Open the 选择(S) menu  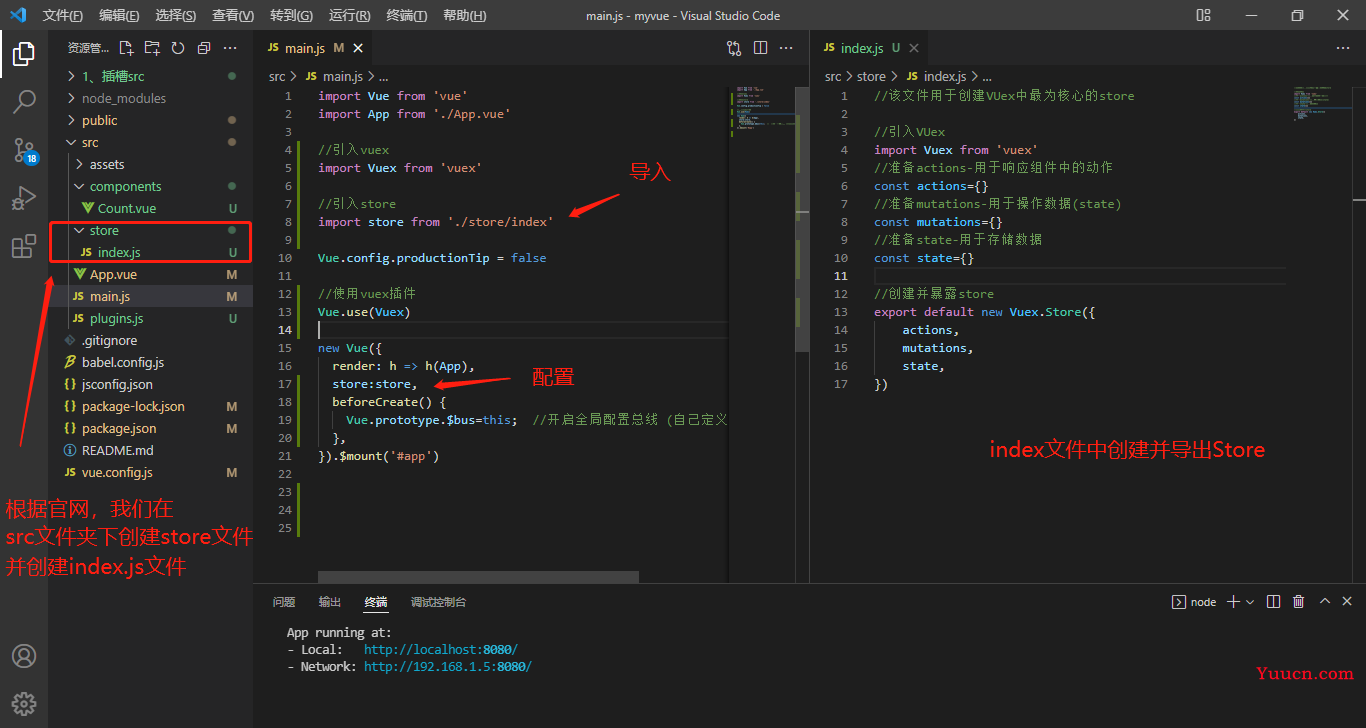[176, 15]
